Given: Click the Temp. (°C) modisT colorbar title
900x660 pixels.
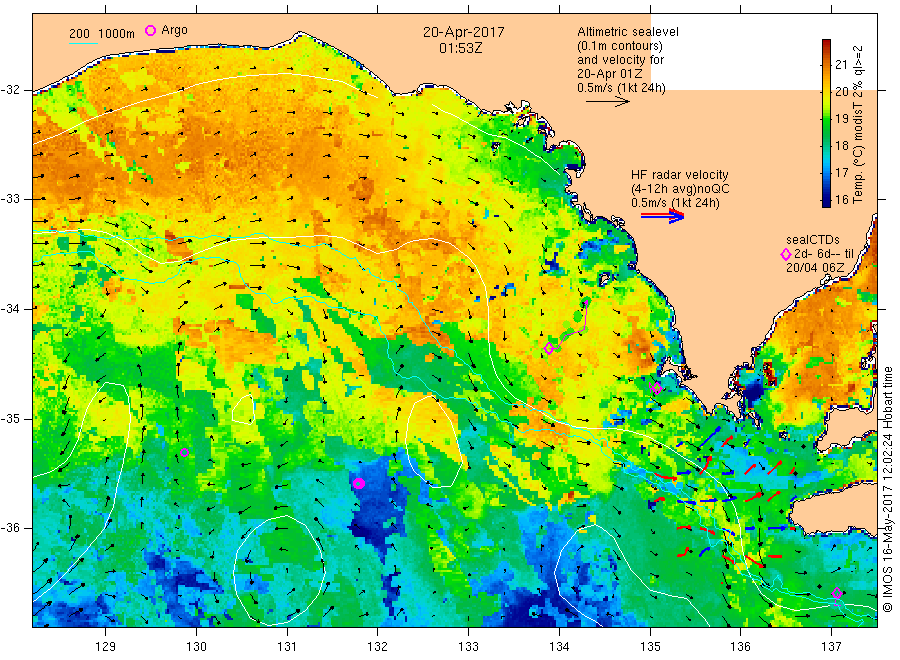Looking at the screenshot, I should (858, 124).
